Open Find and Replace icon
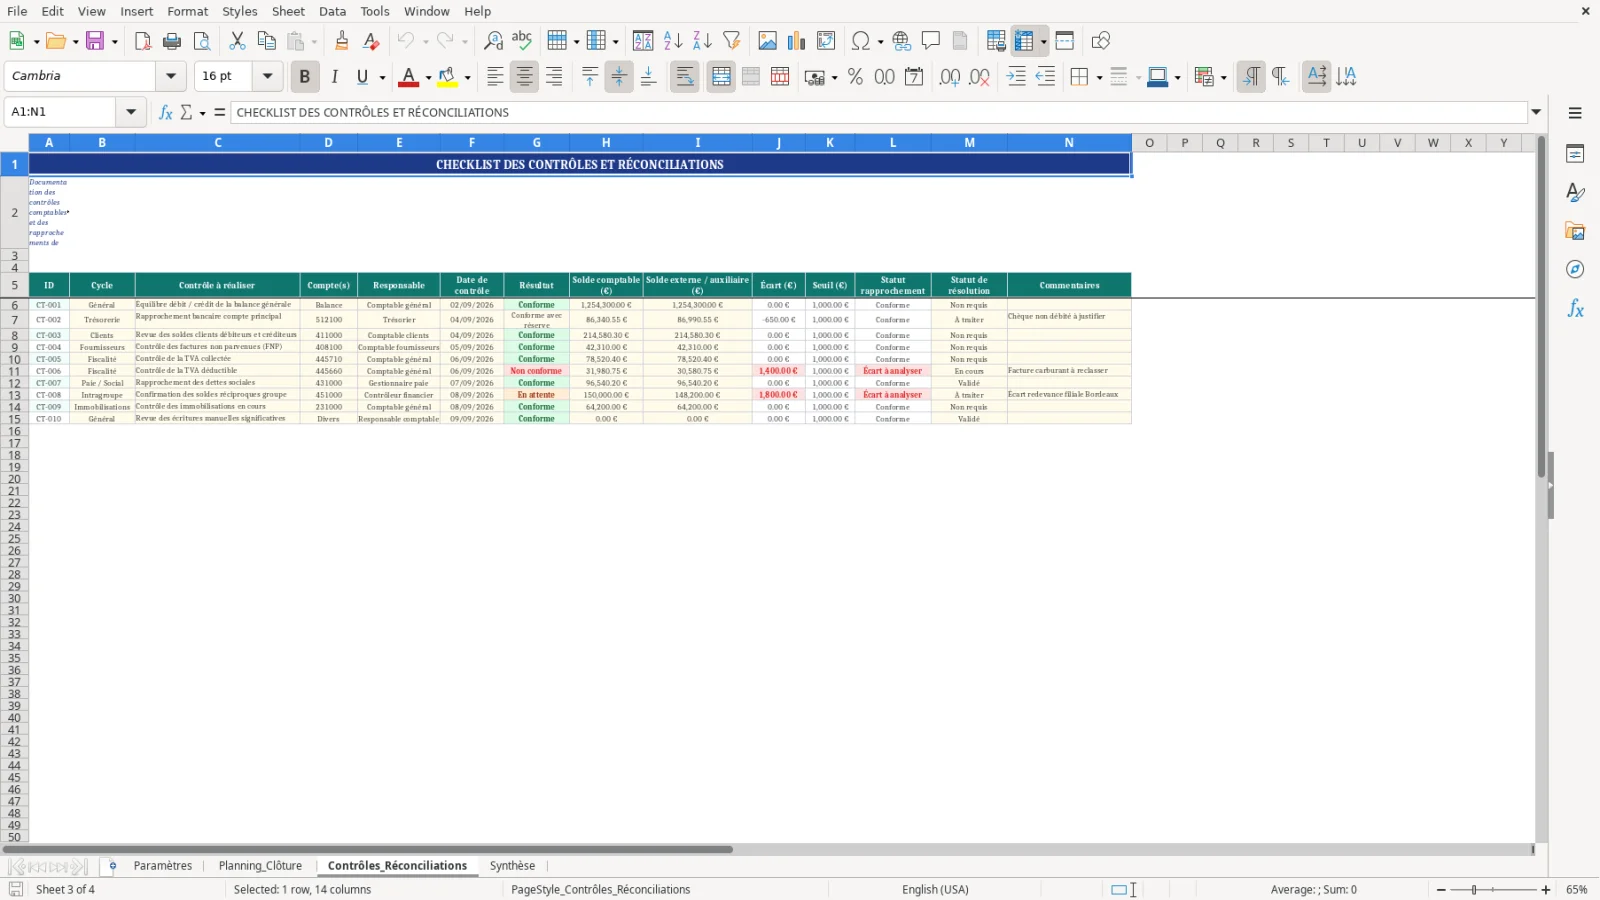Viewport: 1600px width, 900px height. (493, 41)
